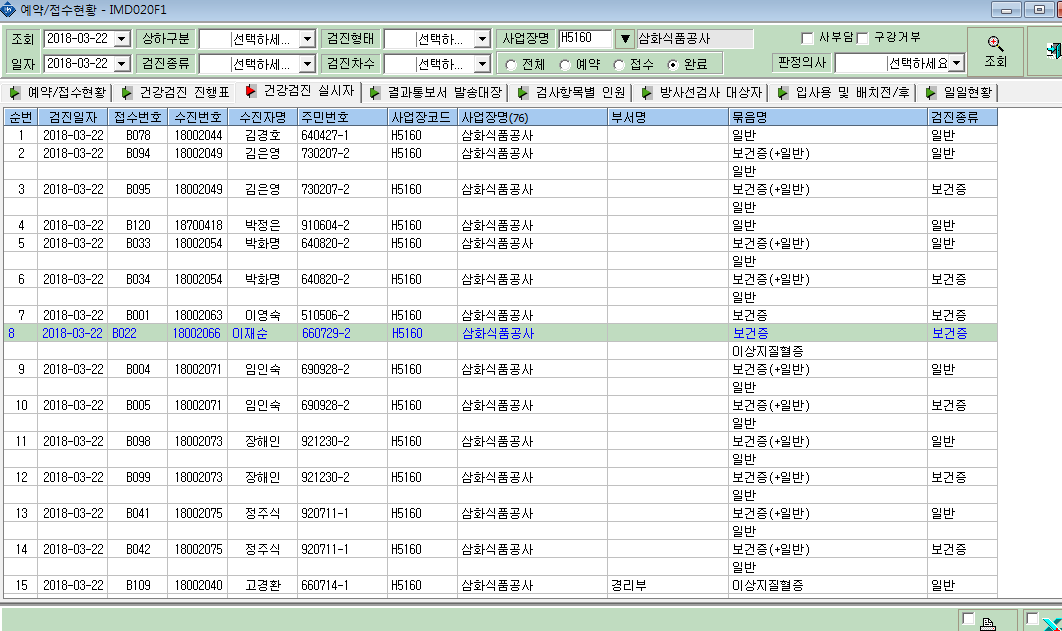Click the 사업장명 code input field H5160
The image size is (1062, 631).
585,39
